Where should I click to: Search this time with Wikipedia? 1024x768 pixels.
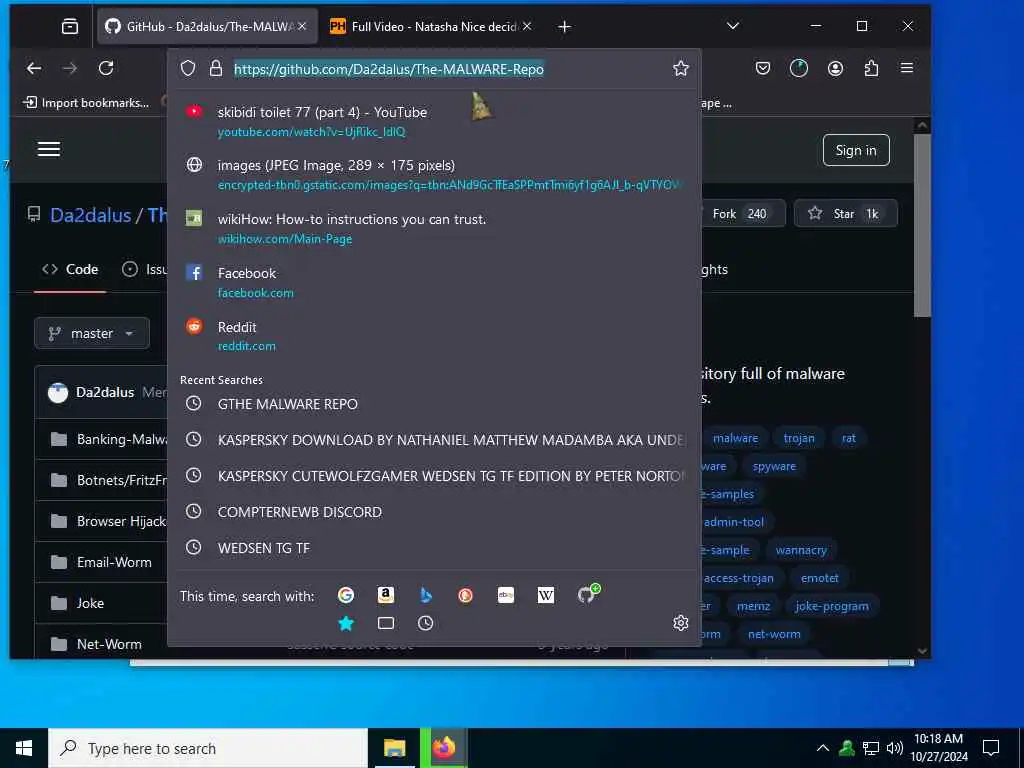coord(546,595)
